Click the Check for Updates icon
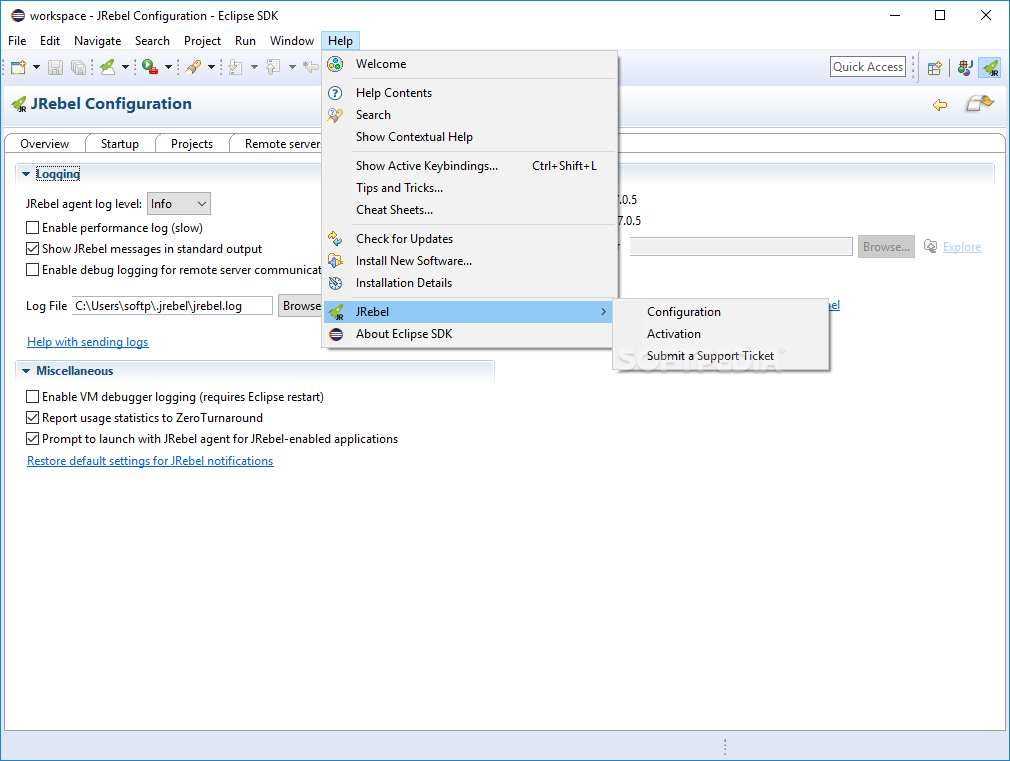 pos(335,238)
